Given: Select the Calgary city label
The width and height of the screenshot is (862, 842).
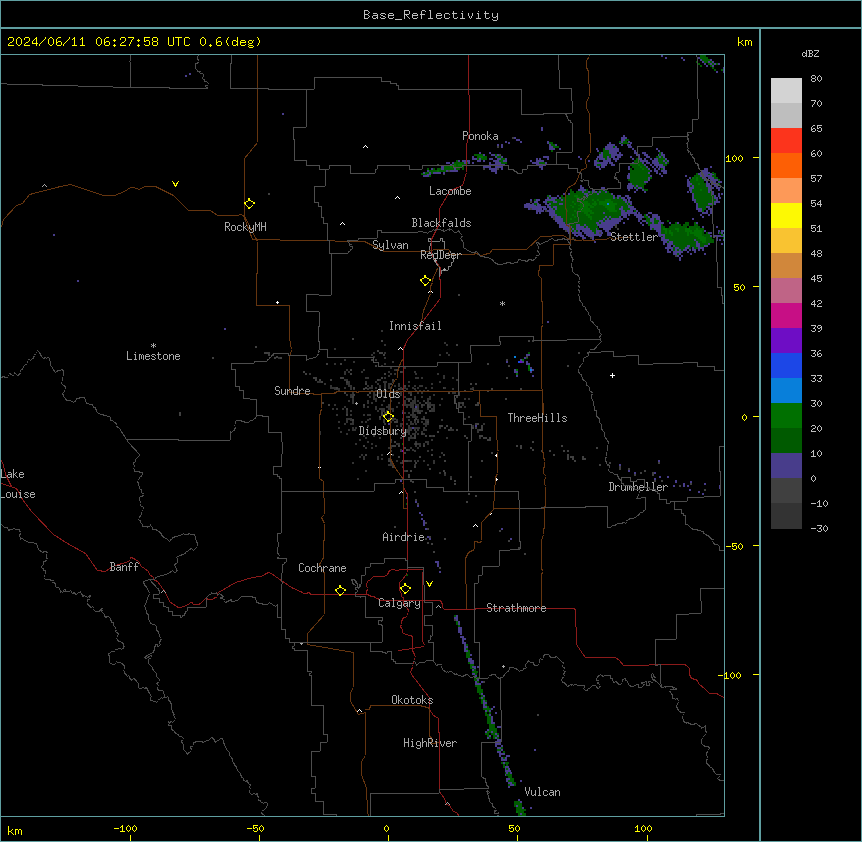Looking at the screenshot, I should (x=399, y=603).
